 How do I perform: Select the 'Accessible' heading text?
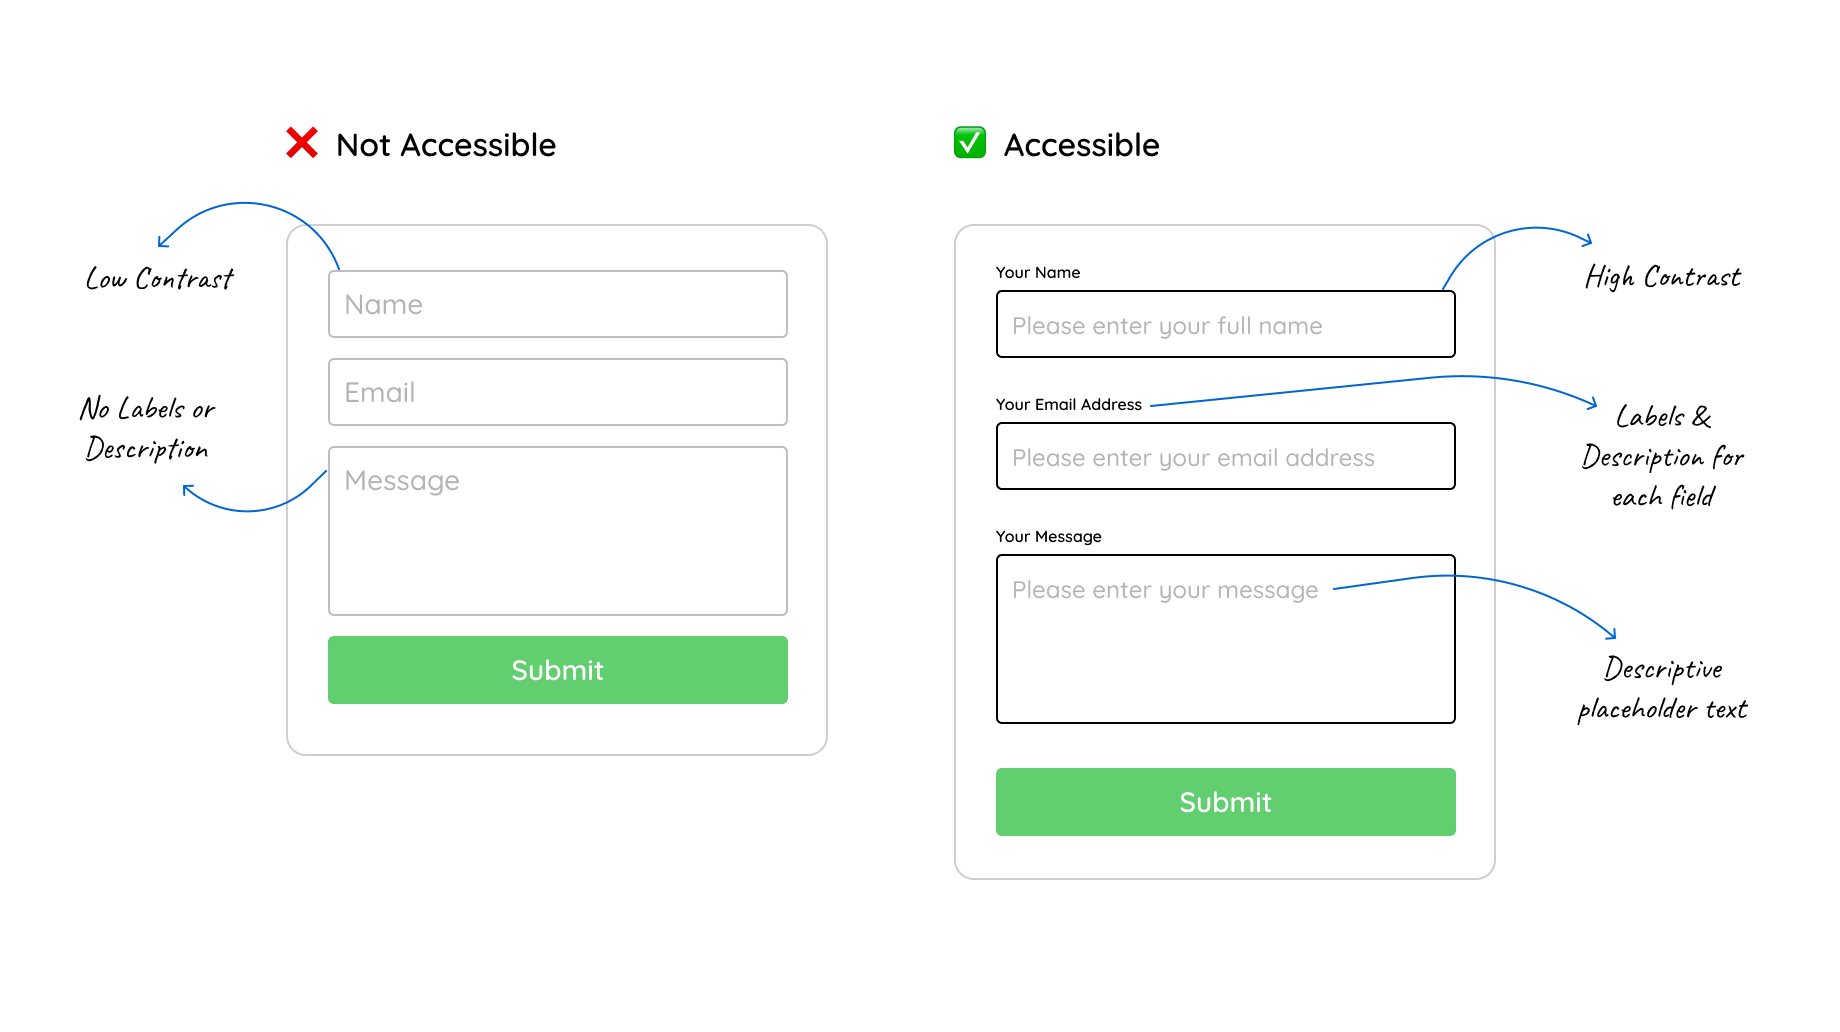1082,145
